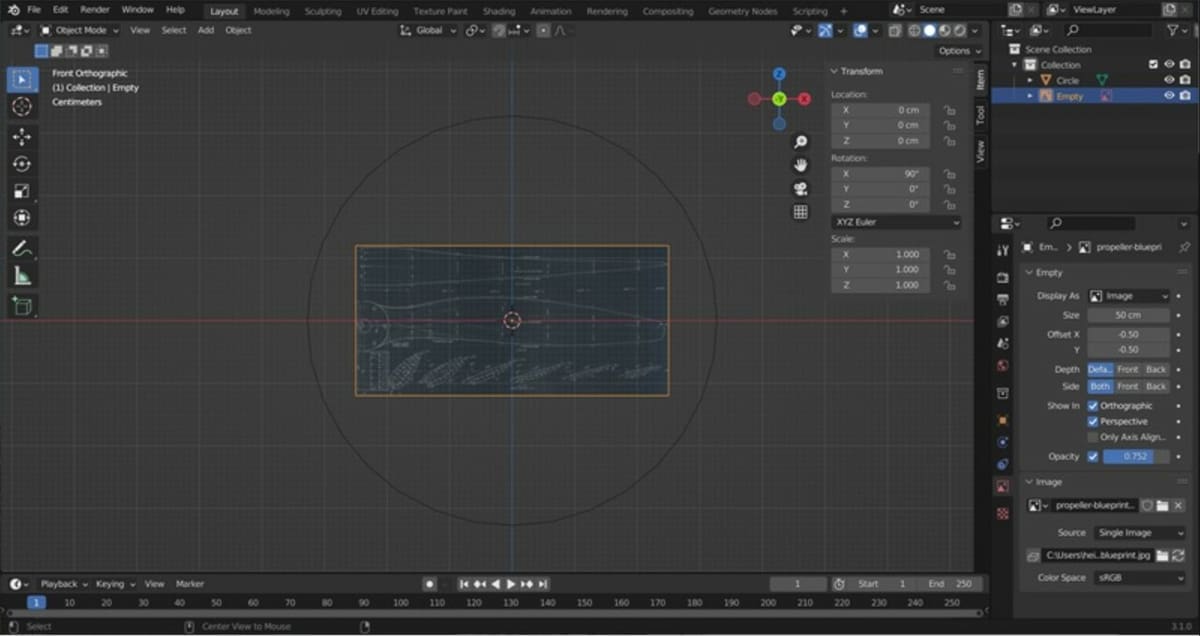
Task: Toggle the Perspective checkbox
Action: coord(1092,422)
